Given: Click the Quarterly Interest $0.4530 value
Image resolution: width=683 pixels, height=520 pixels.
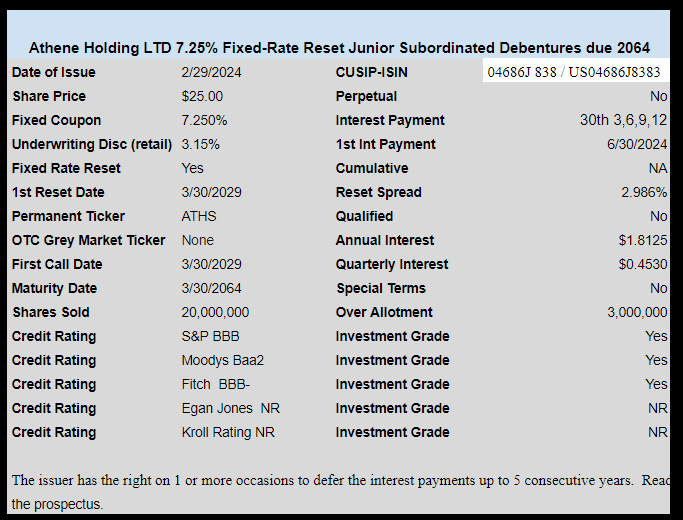Looking at the screenshot, I should pos(642,264).
